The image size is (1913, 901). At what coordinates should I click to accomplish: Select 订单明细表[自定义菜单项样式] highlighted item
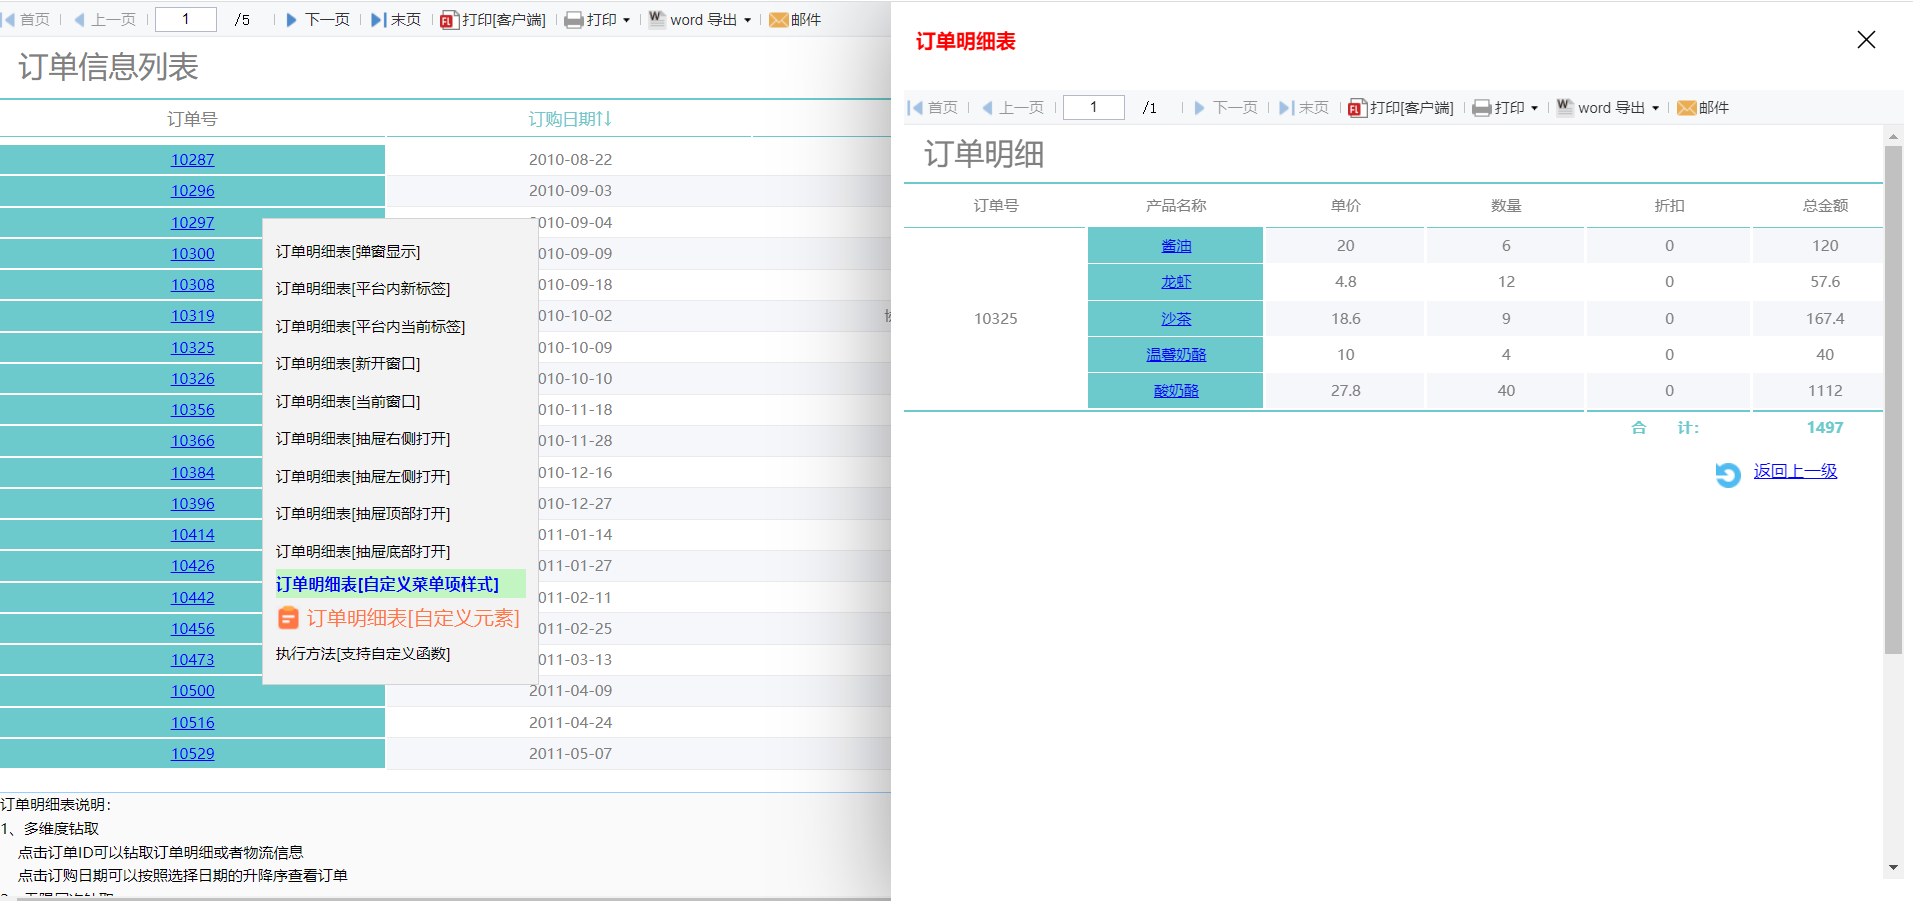(388, 584)
